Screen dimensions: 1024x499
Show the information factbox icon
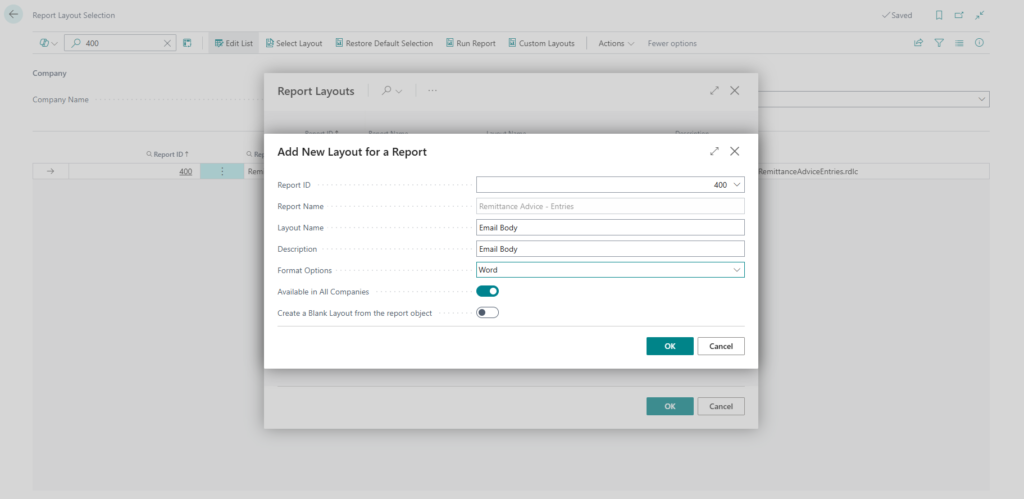tap(980, 43)
